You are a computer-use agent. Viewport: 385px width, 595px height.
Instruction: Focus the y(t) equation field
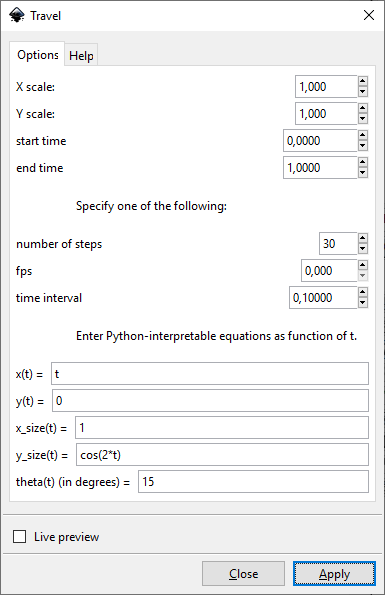pyautogui.click(x=210, y=401)
